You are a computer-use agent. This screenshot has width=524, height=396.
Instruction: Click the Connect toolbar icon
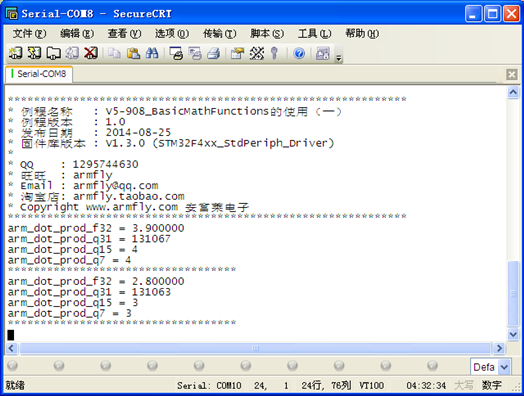pos(15,53)
